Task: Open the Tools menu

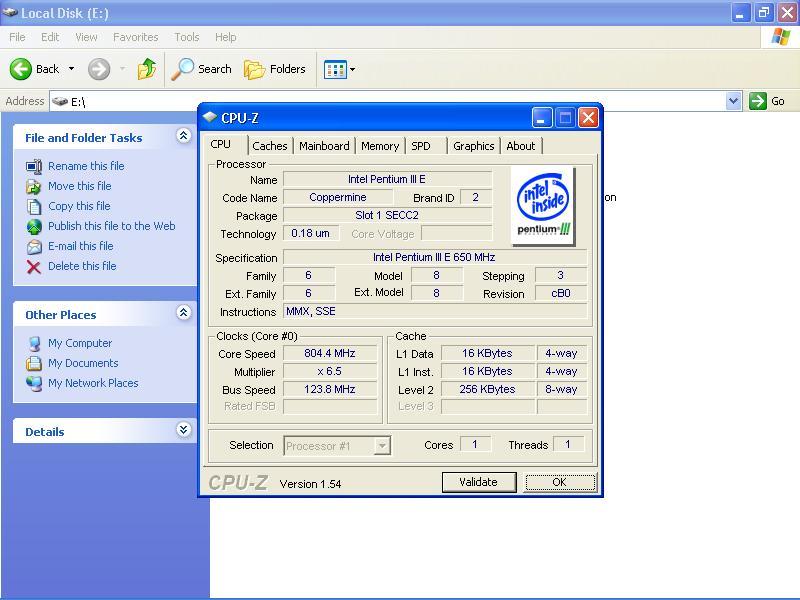Action: (x=187, y=37)
